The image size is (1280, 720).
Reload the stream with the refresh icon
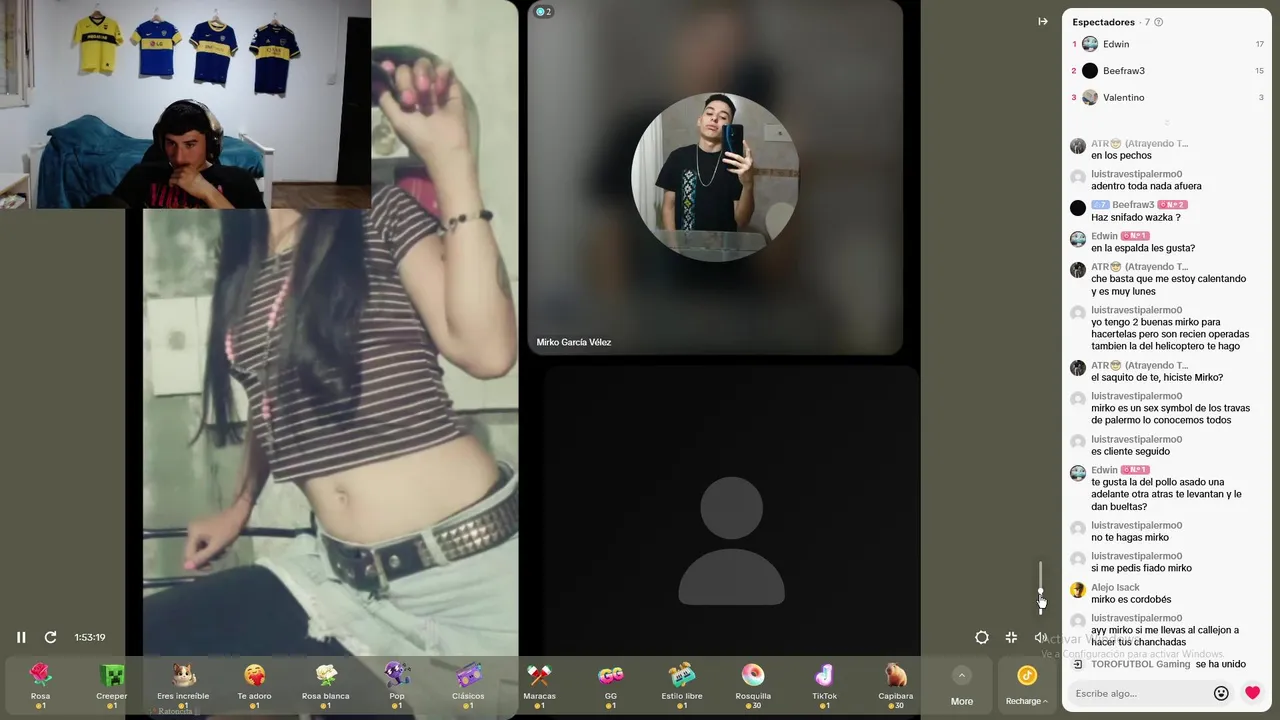pyautogui.click(x=50, y=637)
